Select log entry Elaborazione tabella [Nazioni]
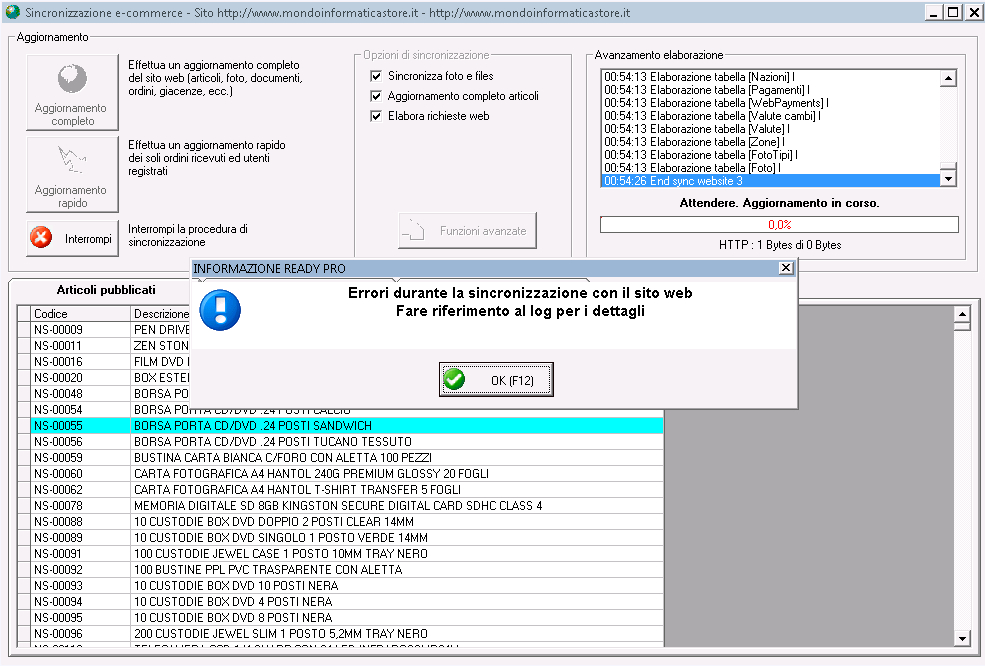Viewport: 985px width, 666px height. point(771,77)
